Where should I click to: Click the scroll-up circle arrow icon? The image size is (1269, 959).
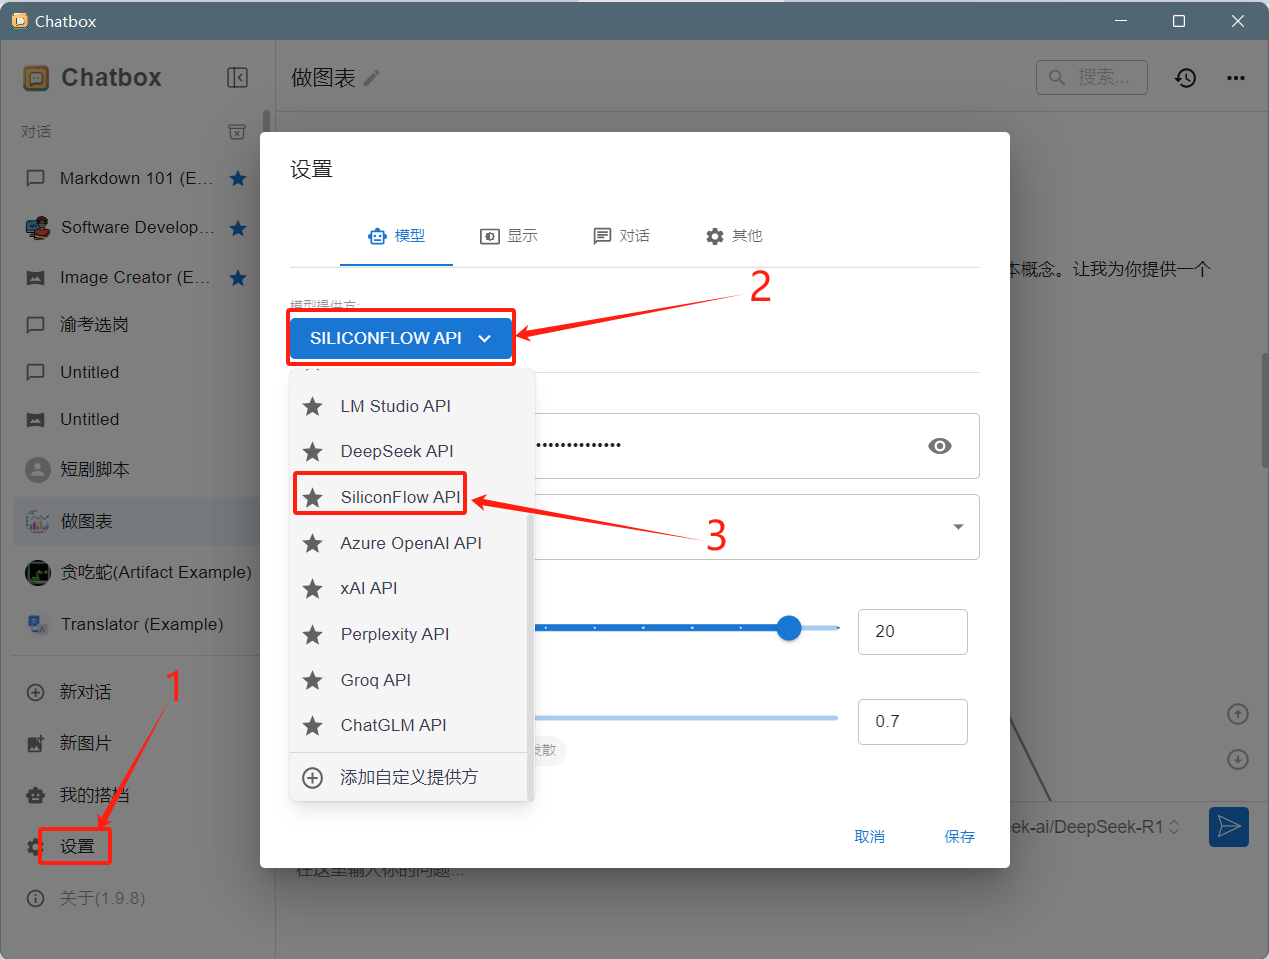1238,713
